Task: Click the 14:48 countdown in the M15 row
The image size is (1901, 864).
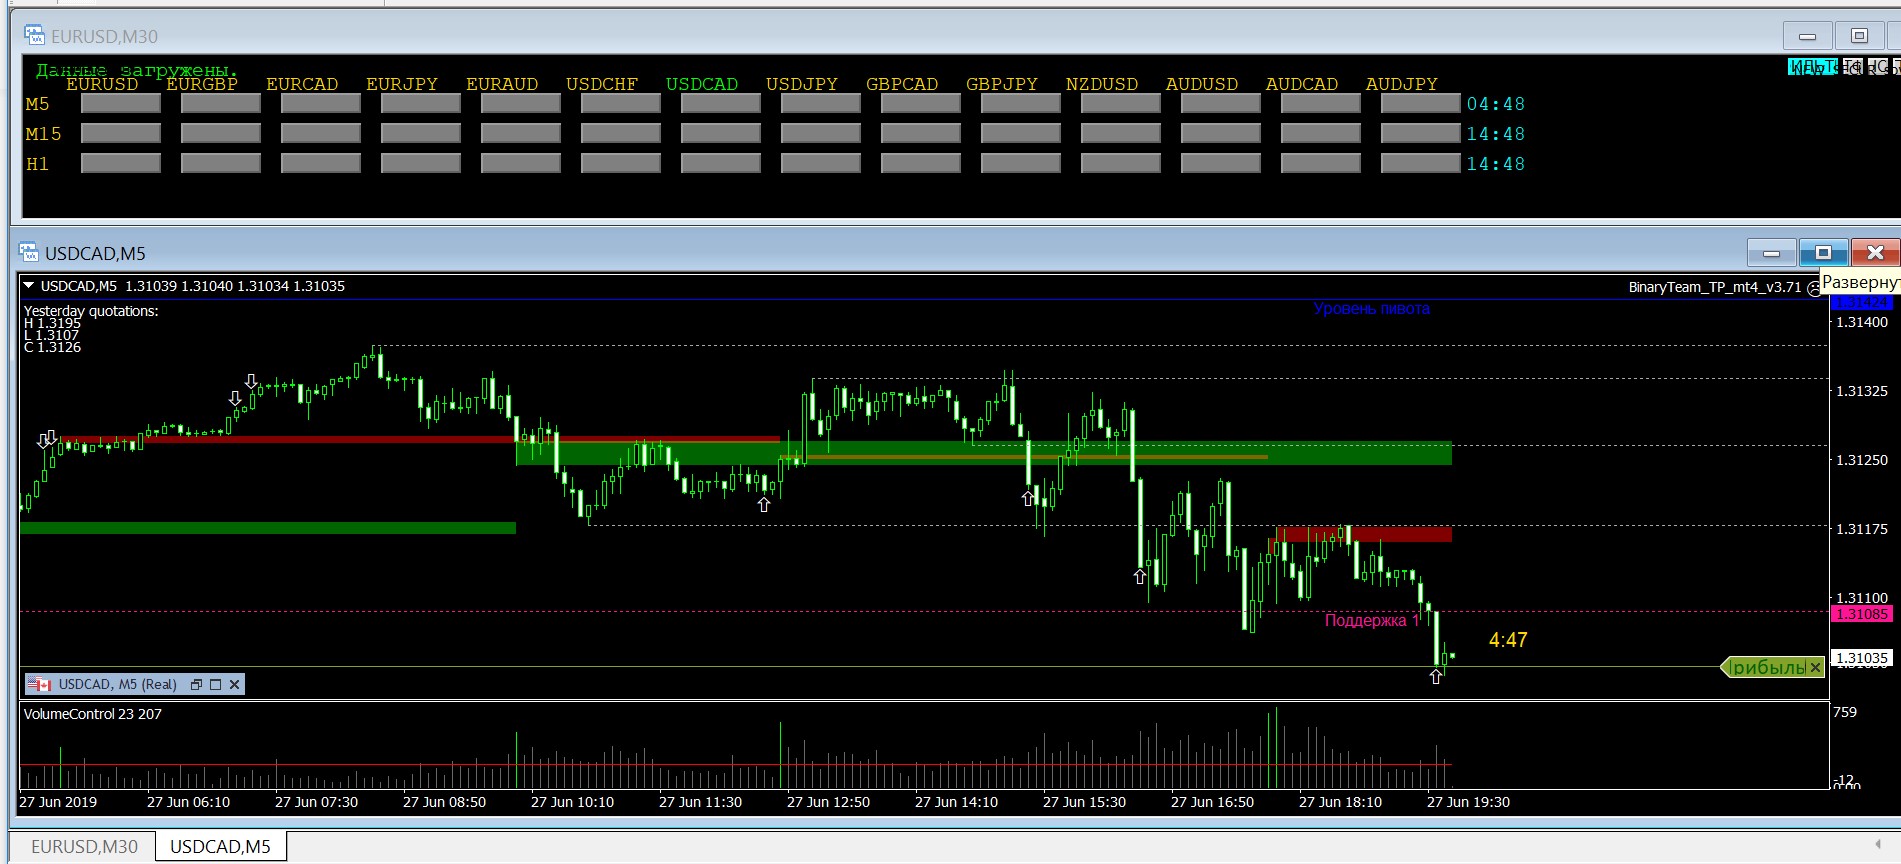Action: (x=1496, y=134)
